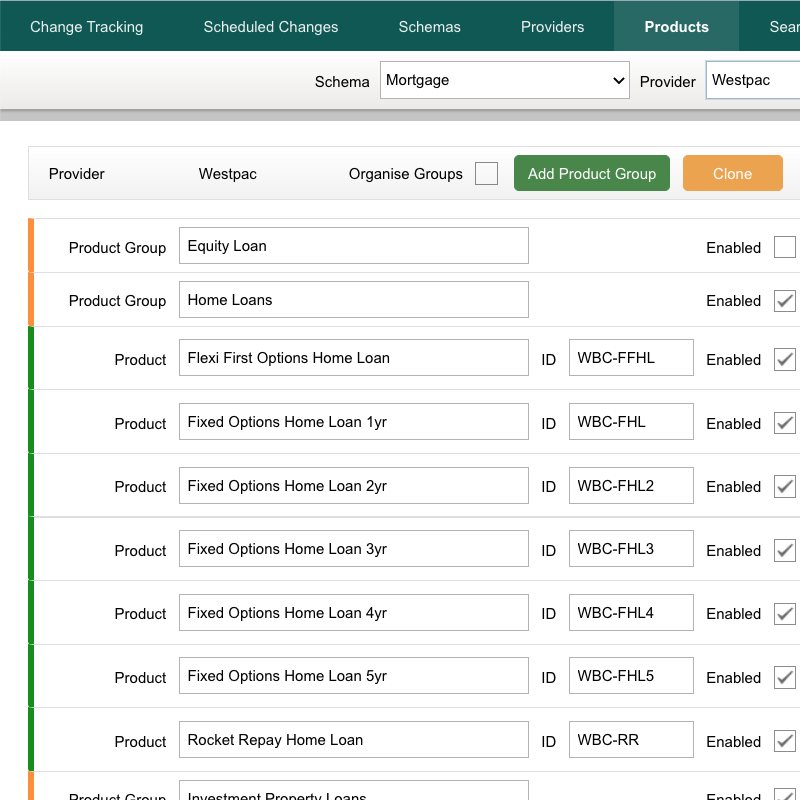Toggle Enabled for Fixed Options Home Loan 2yr
Image resolution: width=800 pixels, height=800 pixels.
(785, 486)
